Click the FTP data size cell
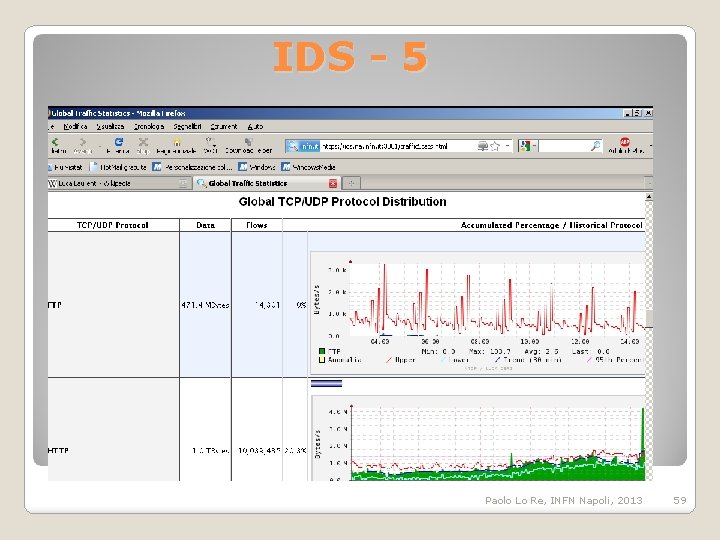Image resolution: width=720 pixels, height=540 pixels. coord(205,305)
